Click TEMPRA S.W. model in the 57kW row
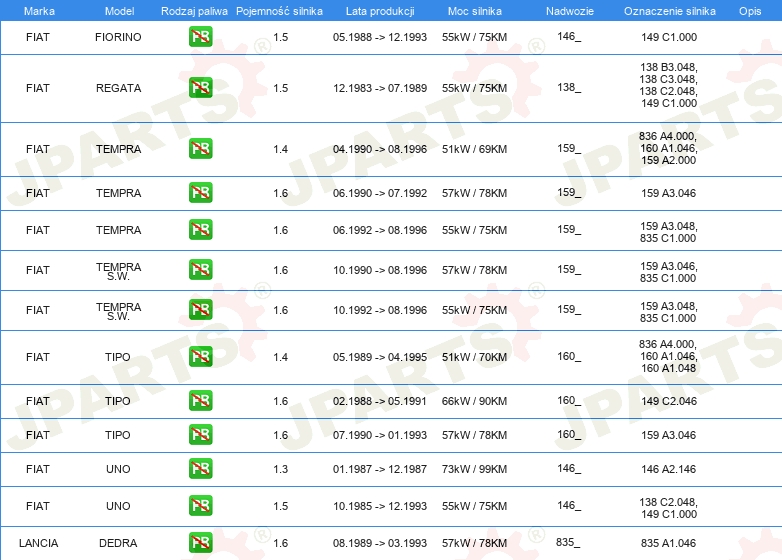Screen dimensions: 782x560 point(119,271)
